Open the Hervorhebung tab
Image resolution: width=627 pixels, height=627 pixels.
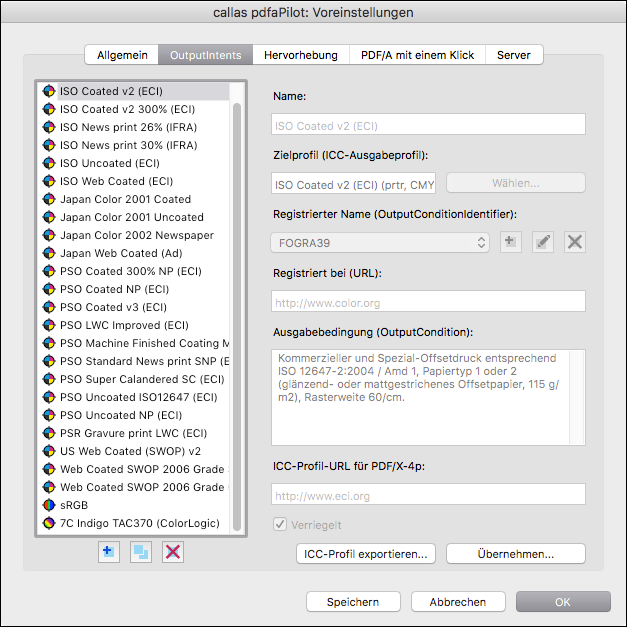301,55
